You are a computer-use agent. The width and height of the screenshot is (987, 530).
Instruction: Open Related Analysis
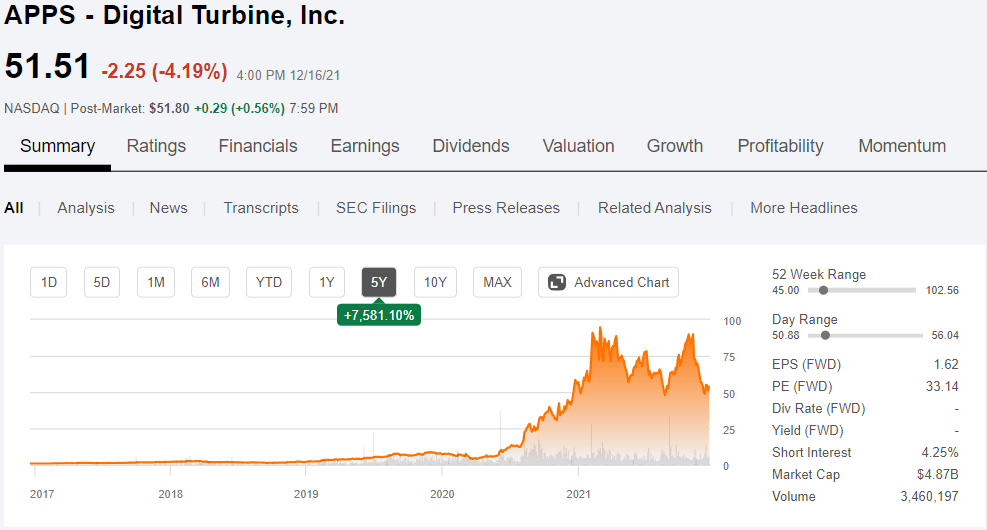coord(655,208)
